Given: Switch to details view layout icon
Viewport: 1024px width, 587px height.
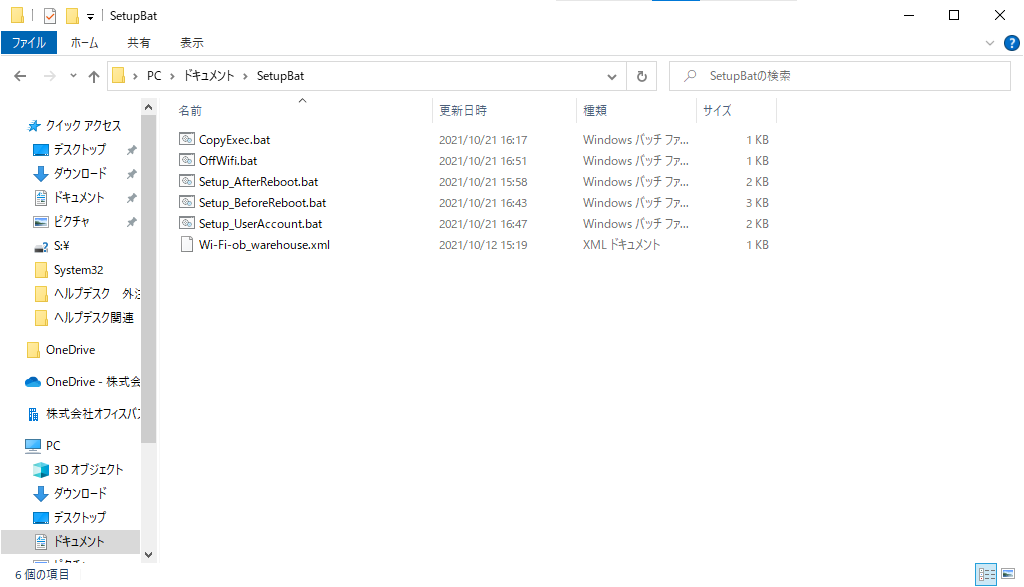Looking at the screenshot, I should (x=987, y=574).
